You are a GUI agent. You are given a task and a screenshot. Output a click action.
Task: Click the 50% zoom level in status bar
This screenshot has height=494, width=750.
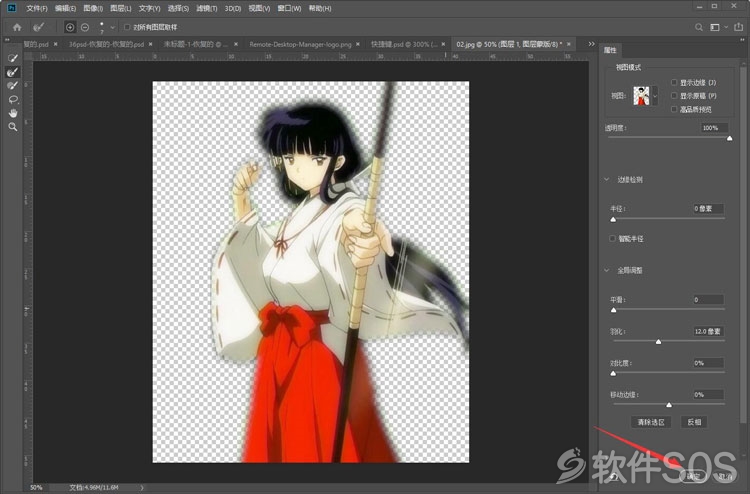[36, 487]
